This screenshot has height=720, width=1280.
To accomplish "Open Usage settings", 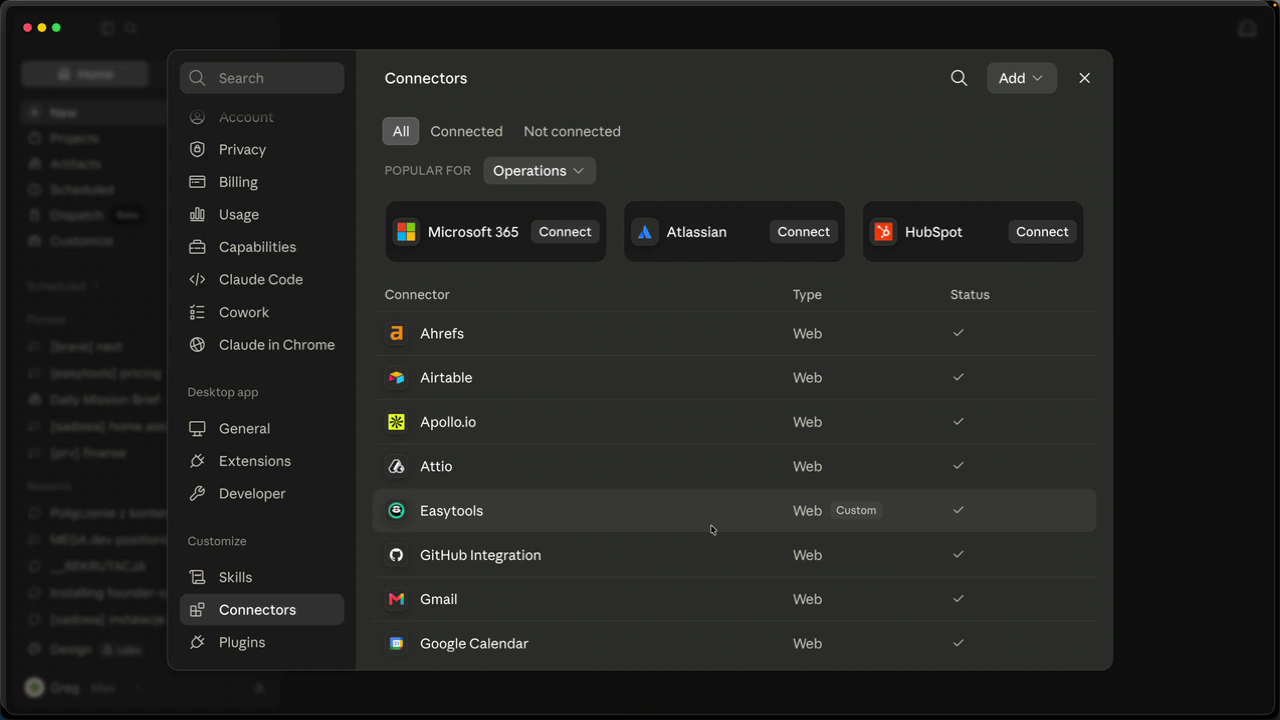I will point(262,214).
